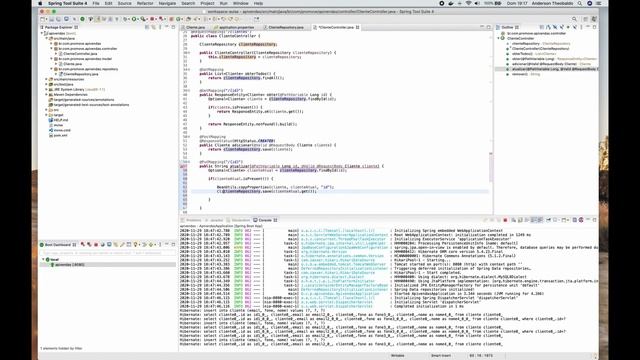640x360 pixels.
Task: Toggle Link with Editor in Package Explorer
Action: coord(153,27)
